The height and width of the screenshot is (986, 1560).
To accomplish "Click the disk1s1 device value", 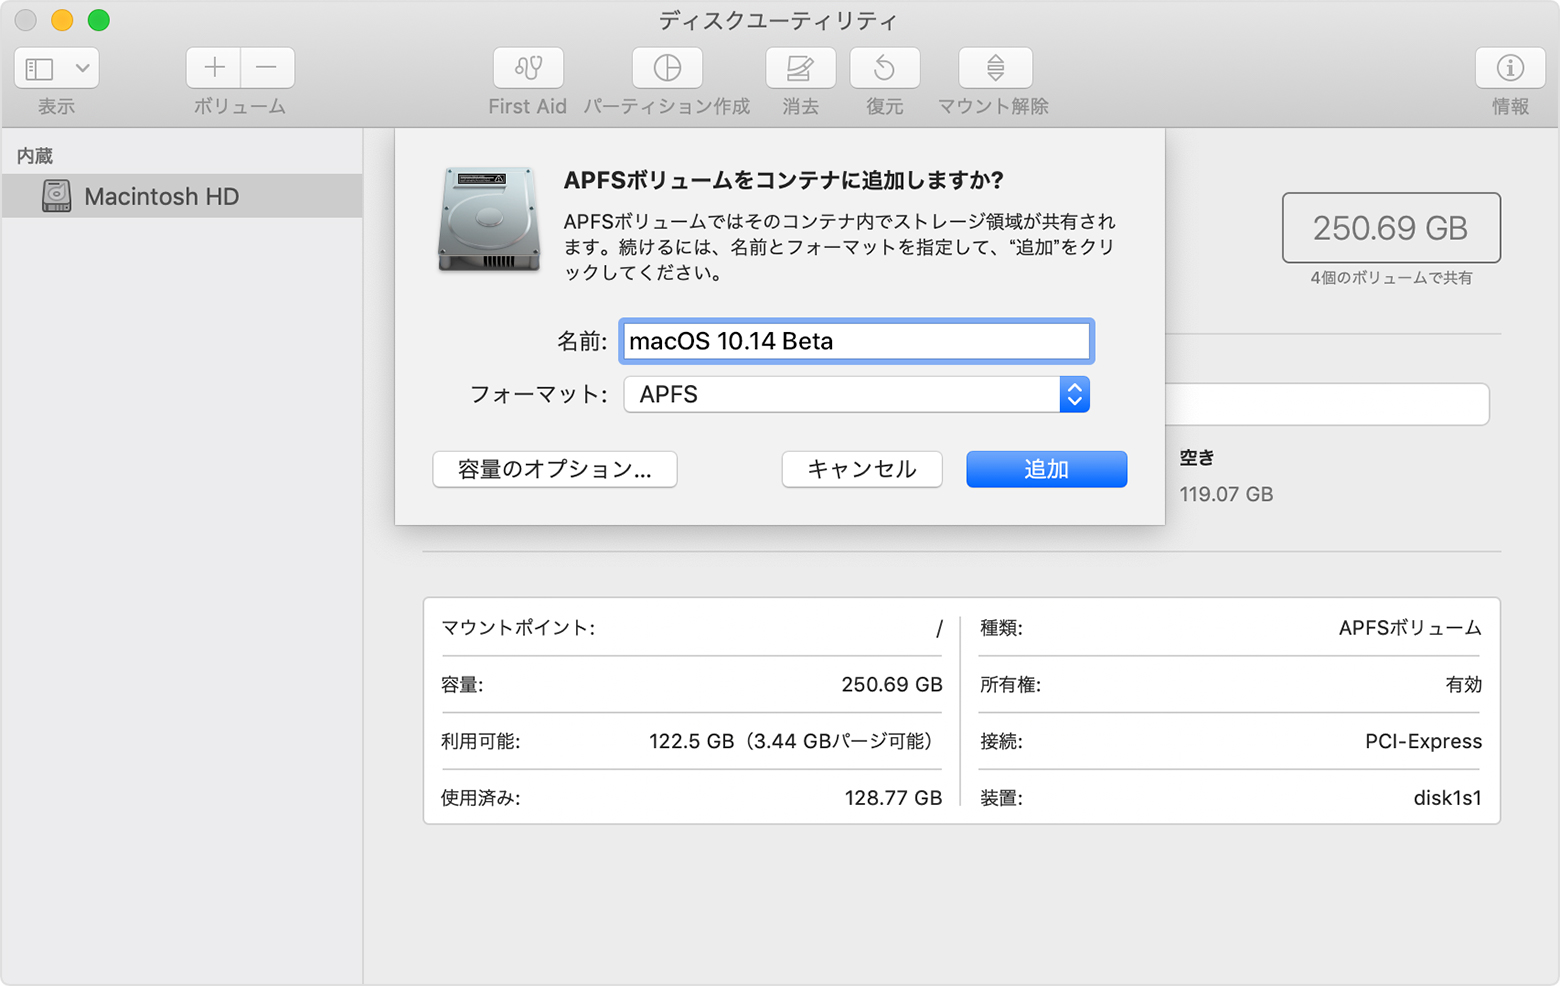I will [1447, 798].
